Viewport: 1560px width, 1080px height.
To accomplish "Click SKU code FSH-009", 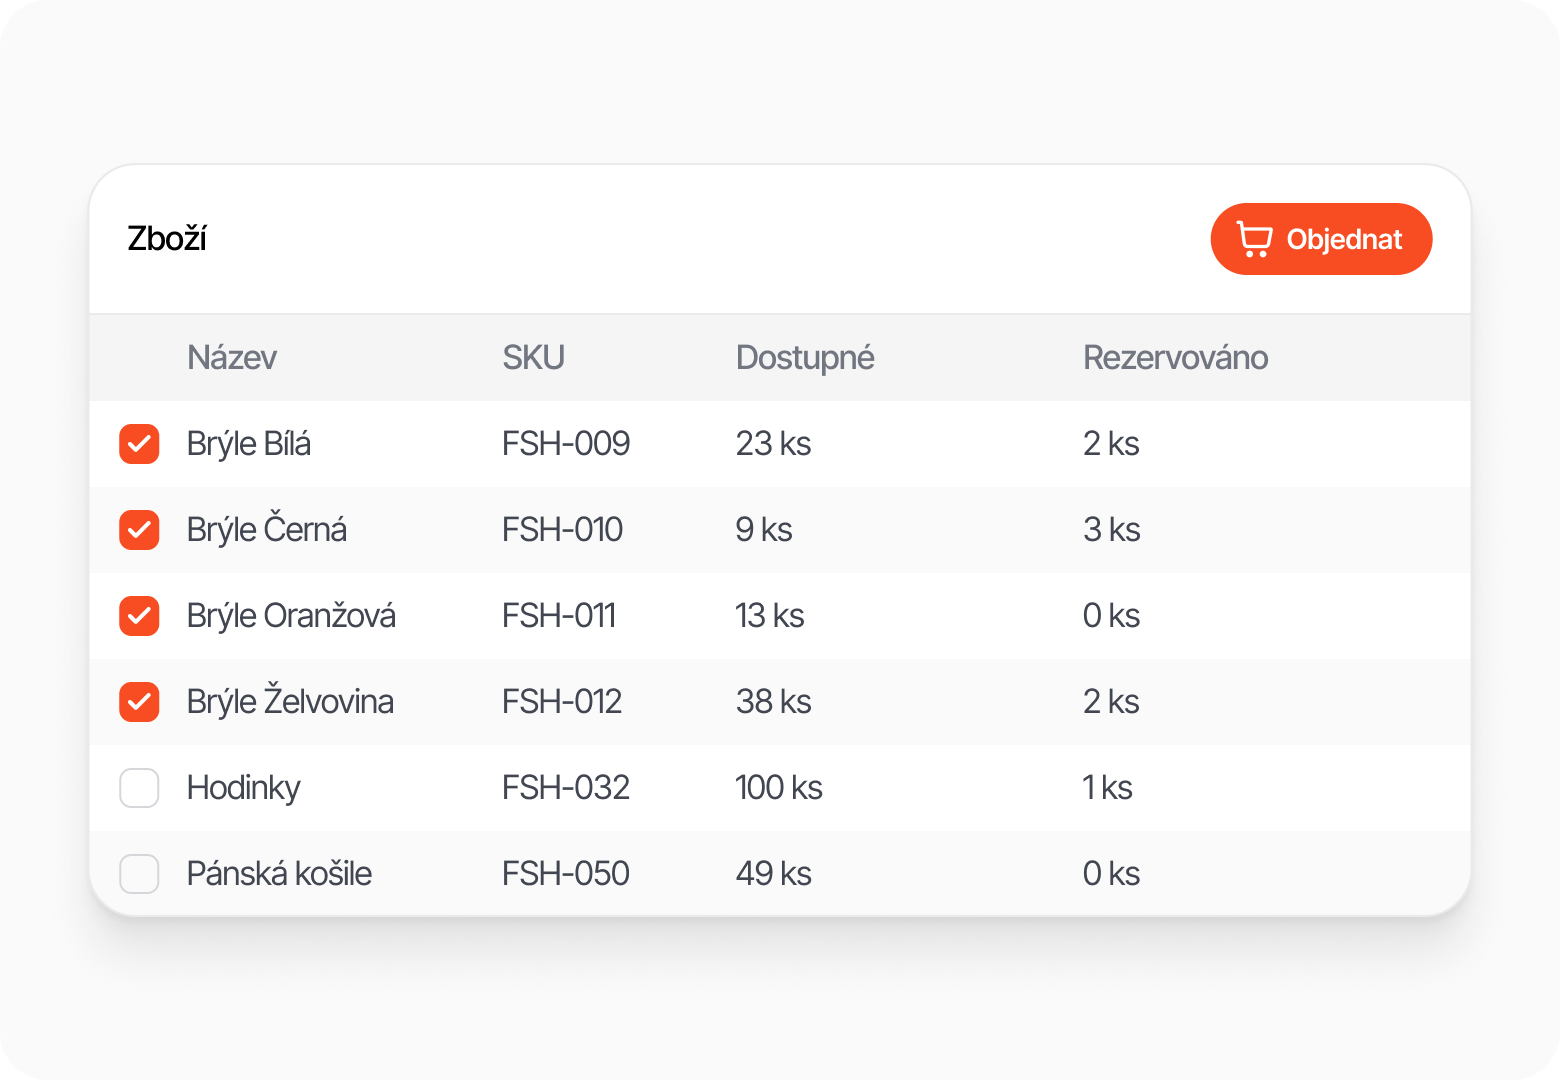I will tap(566, 444).
